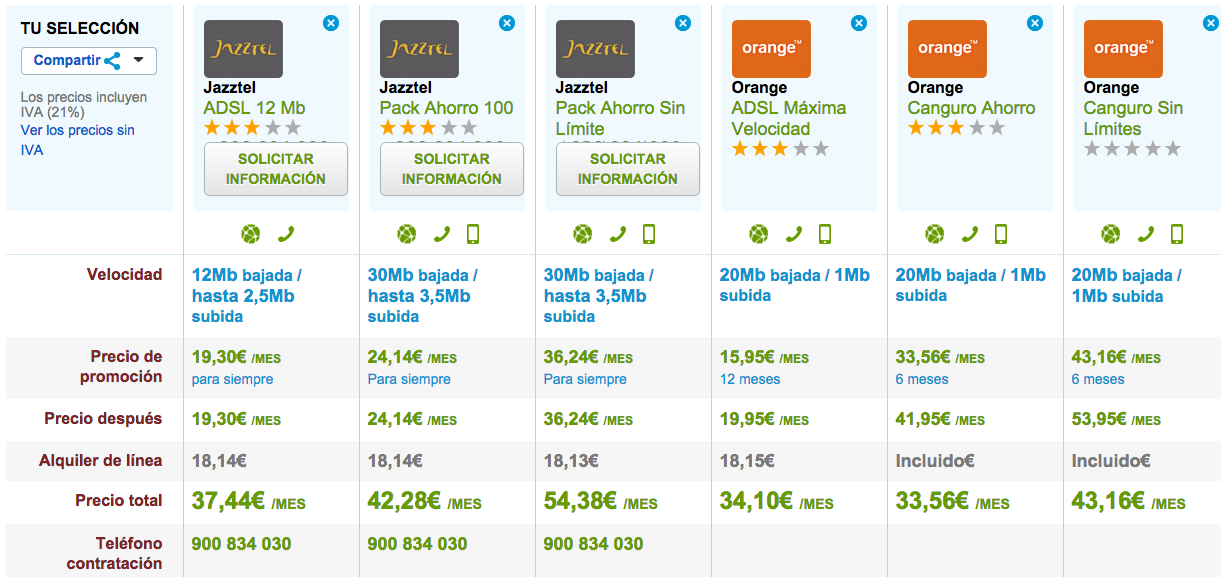Remove Jazztel ADSL 12 Mb from comparison
This screenshot has width=1221, height=577.
click(331, 23)
